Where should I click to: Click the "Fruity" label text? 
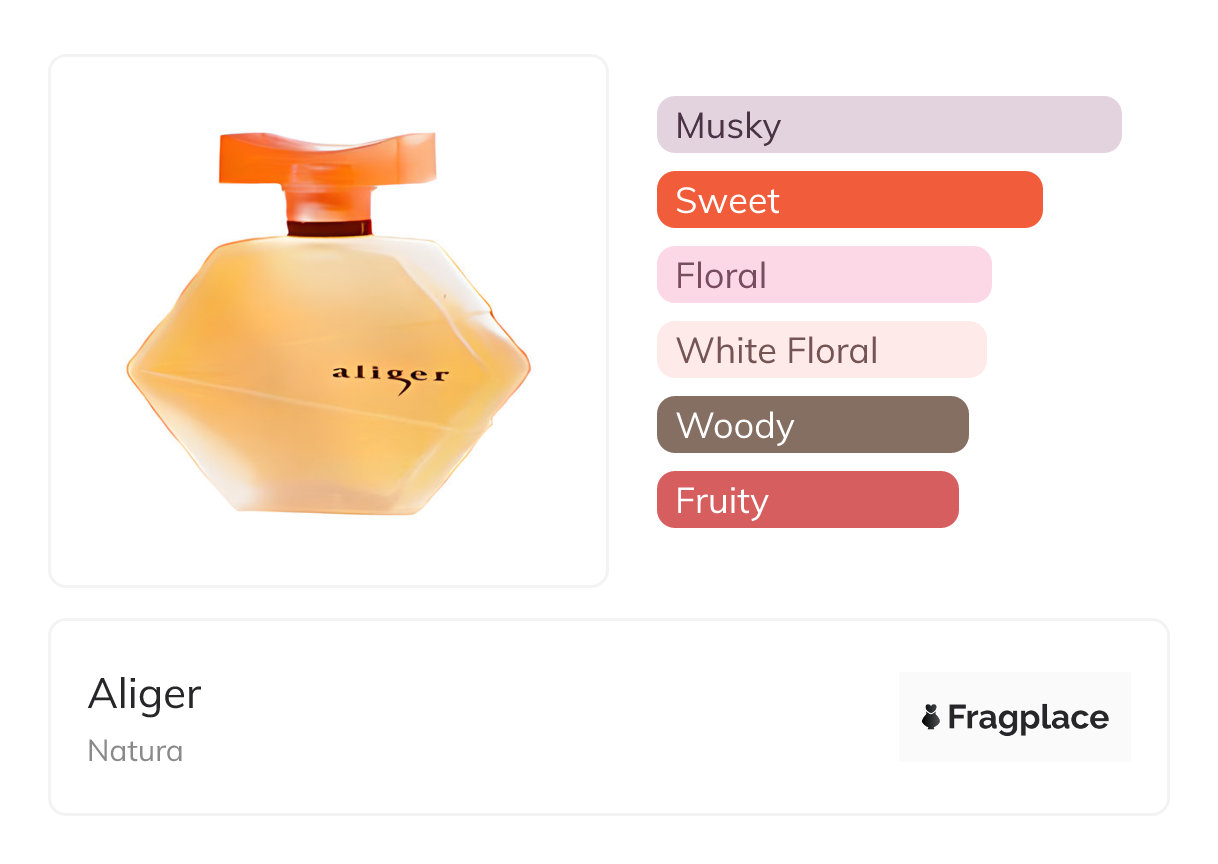(722, 501)
